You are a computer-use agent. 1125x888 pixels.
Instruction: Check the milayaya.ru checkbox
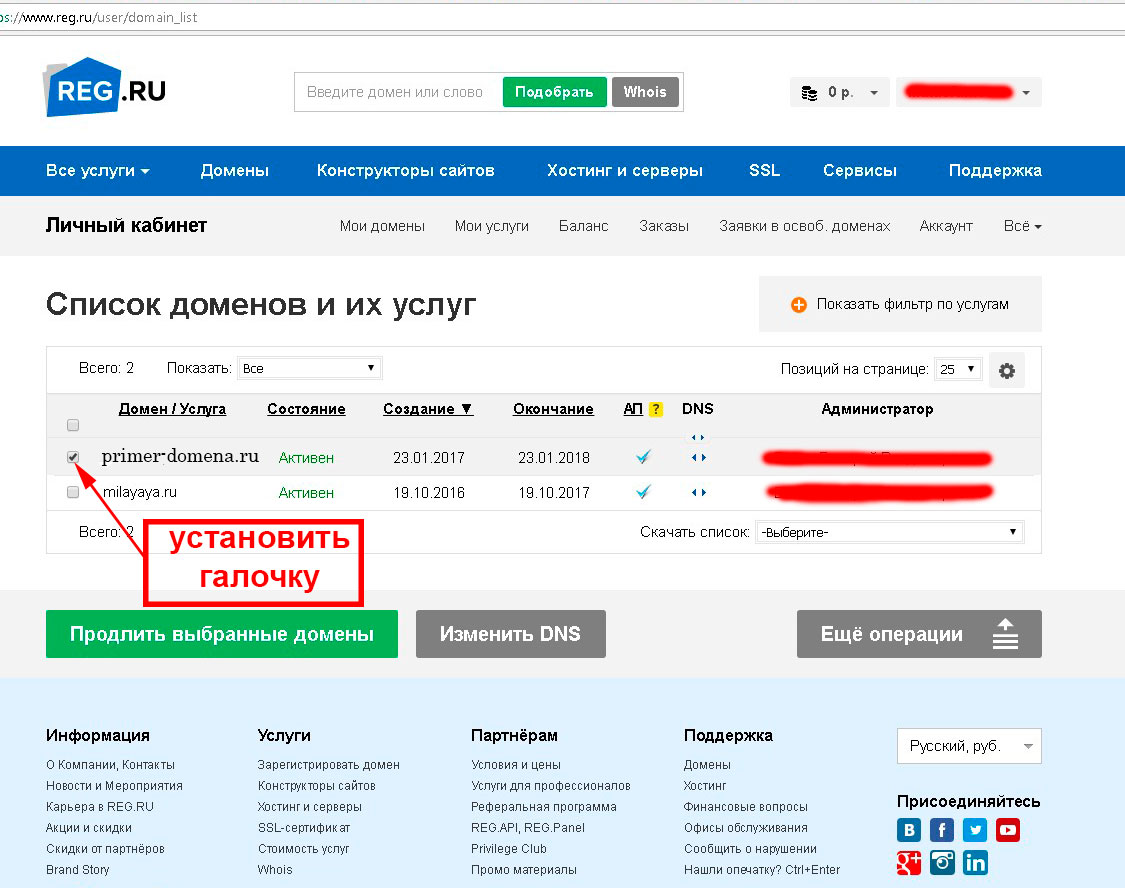(x=72, y=492)
